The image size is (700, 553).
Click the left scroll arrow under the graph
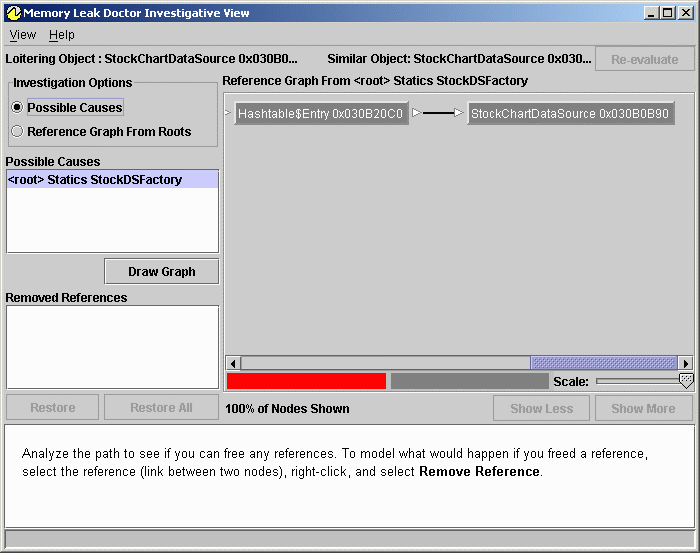tap(233, 363)
